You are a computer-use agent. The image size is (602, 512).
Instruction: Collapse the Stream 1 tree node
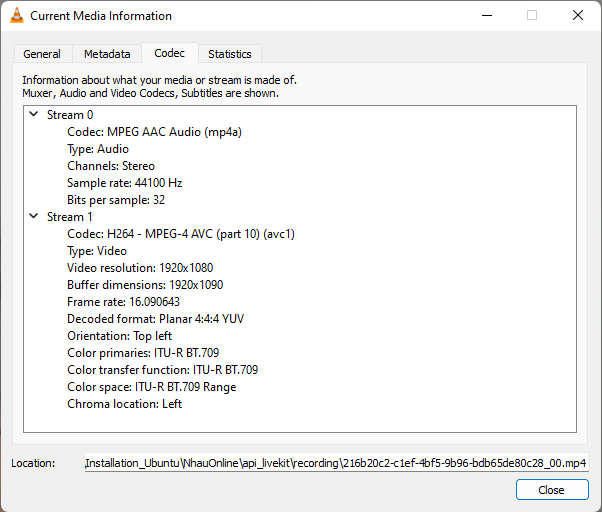pos(34,216)
